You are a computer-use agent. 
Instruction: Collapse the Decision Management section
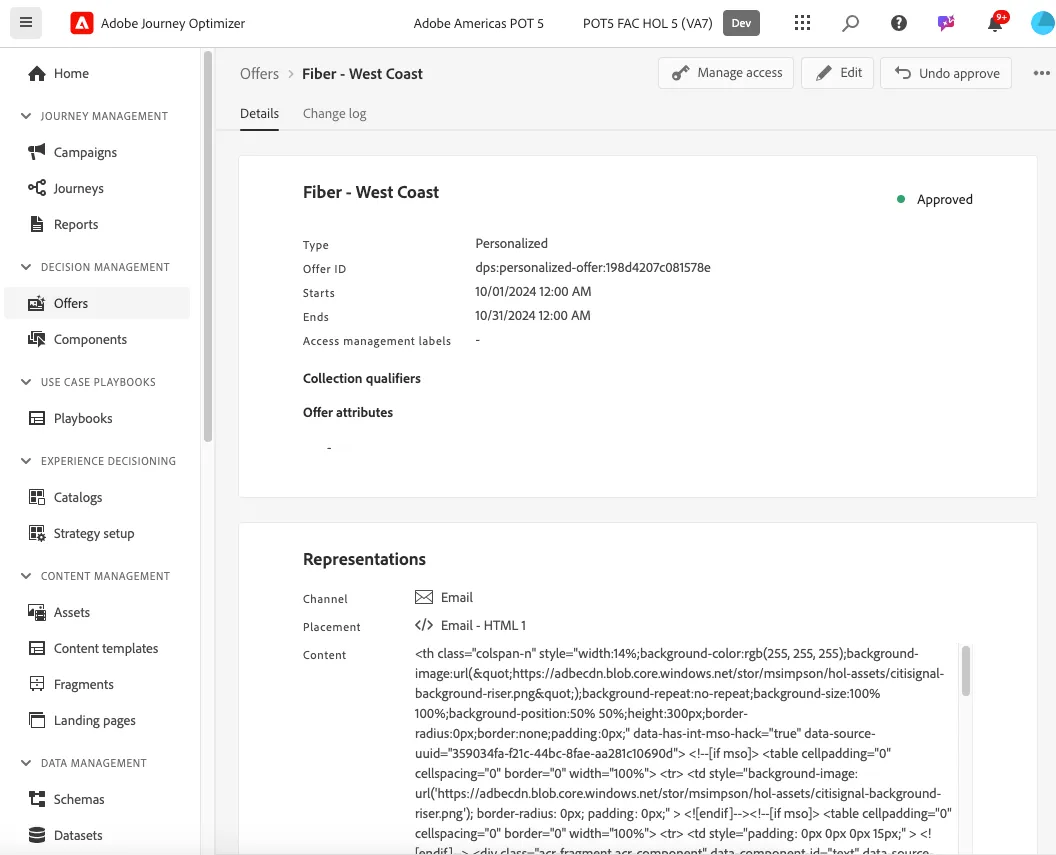26,267
